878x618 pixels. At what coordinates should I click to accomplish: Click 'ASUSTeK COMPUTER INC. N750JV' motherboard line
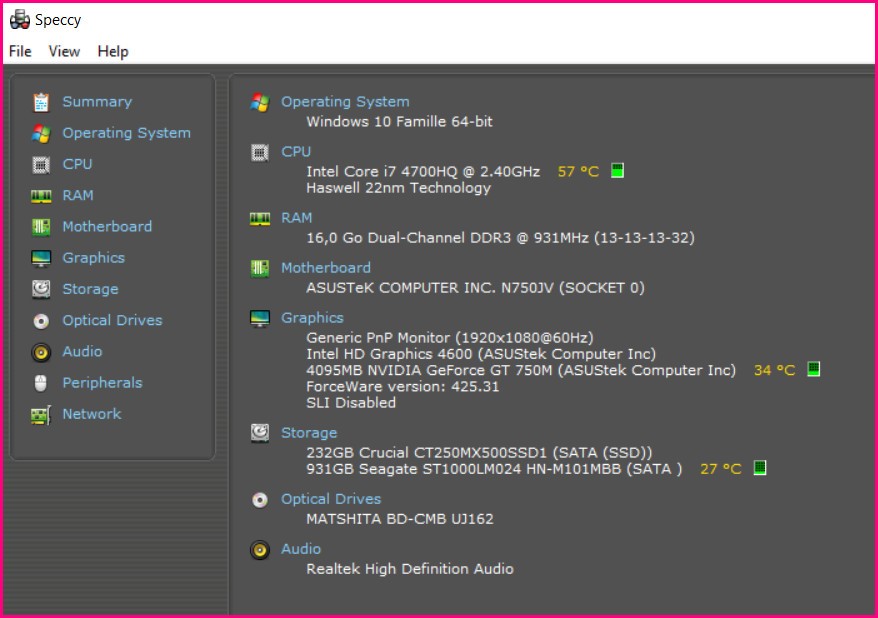(x=475, y=287)
